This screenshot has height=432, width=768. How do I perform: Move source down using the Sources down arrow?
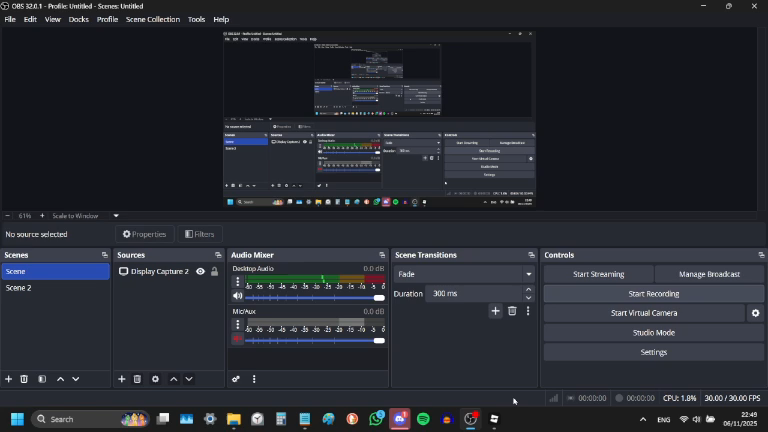189,379
